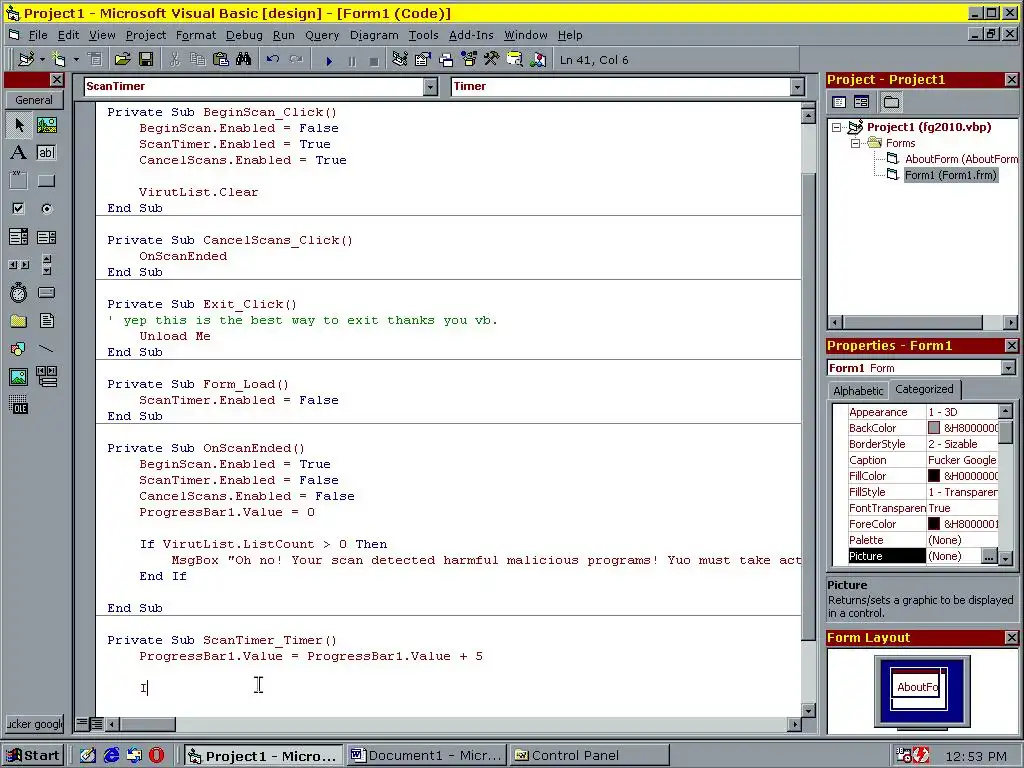The height and width of the screenshot is (768, 1024).
Task: Switch to the Control Panel taskbar button
Action: 590,756
